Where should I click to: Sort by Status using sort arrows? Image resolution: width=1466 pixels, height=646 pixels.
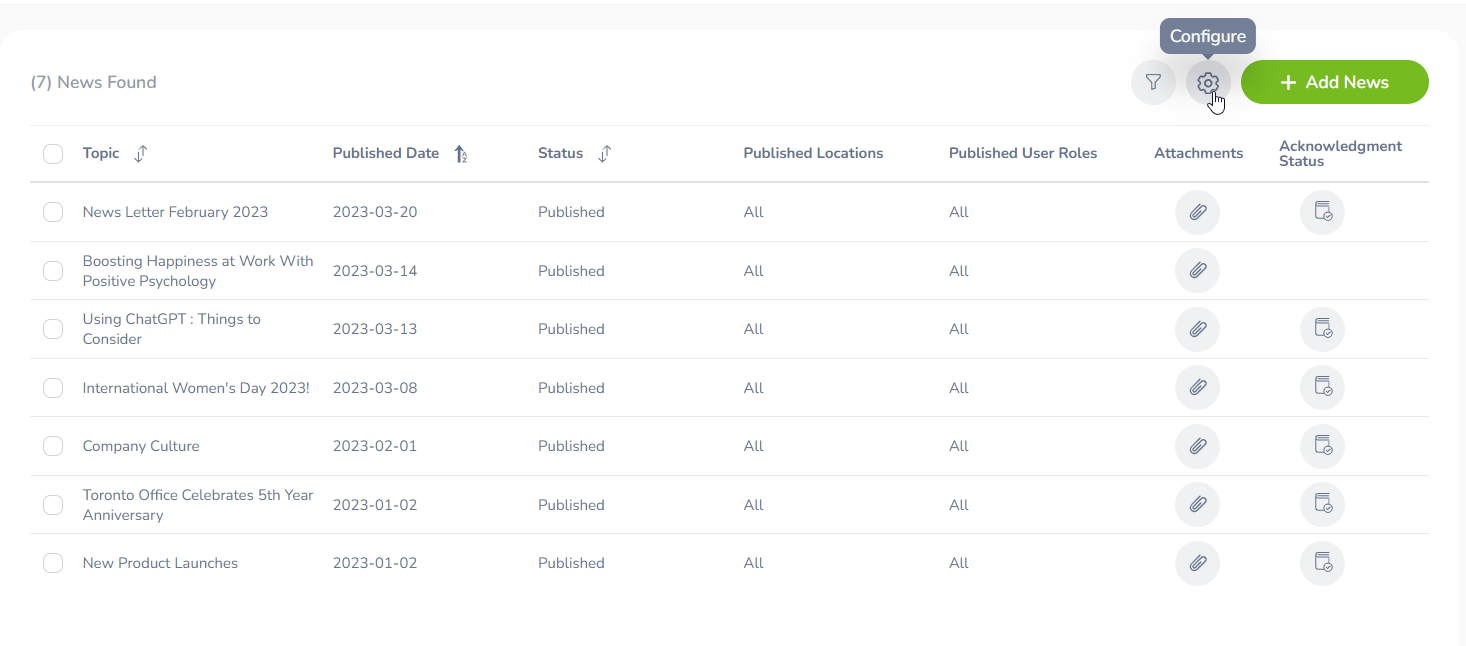tap(604, 154)
